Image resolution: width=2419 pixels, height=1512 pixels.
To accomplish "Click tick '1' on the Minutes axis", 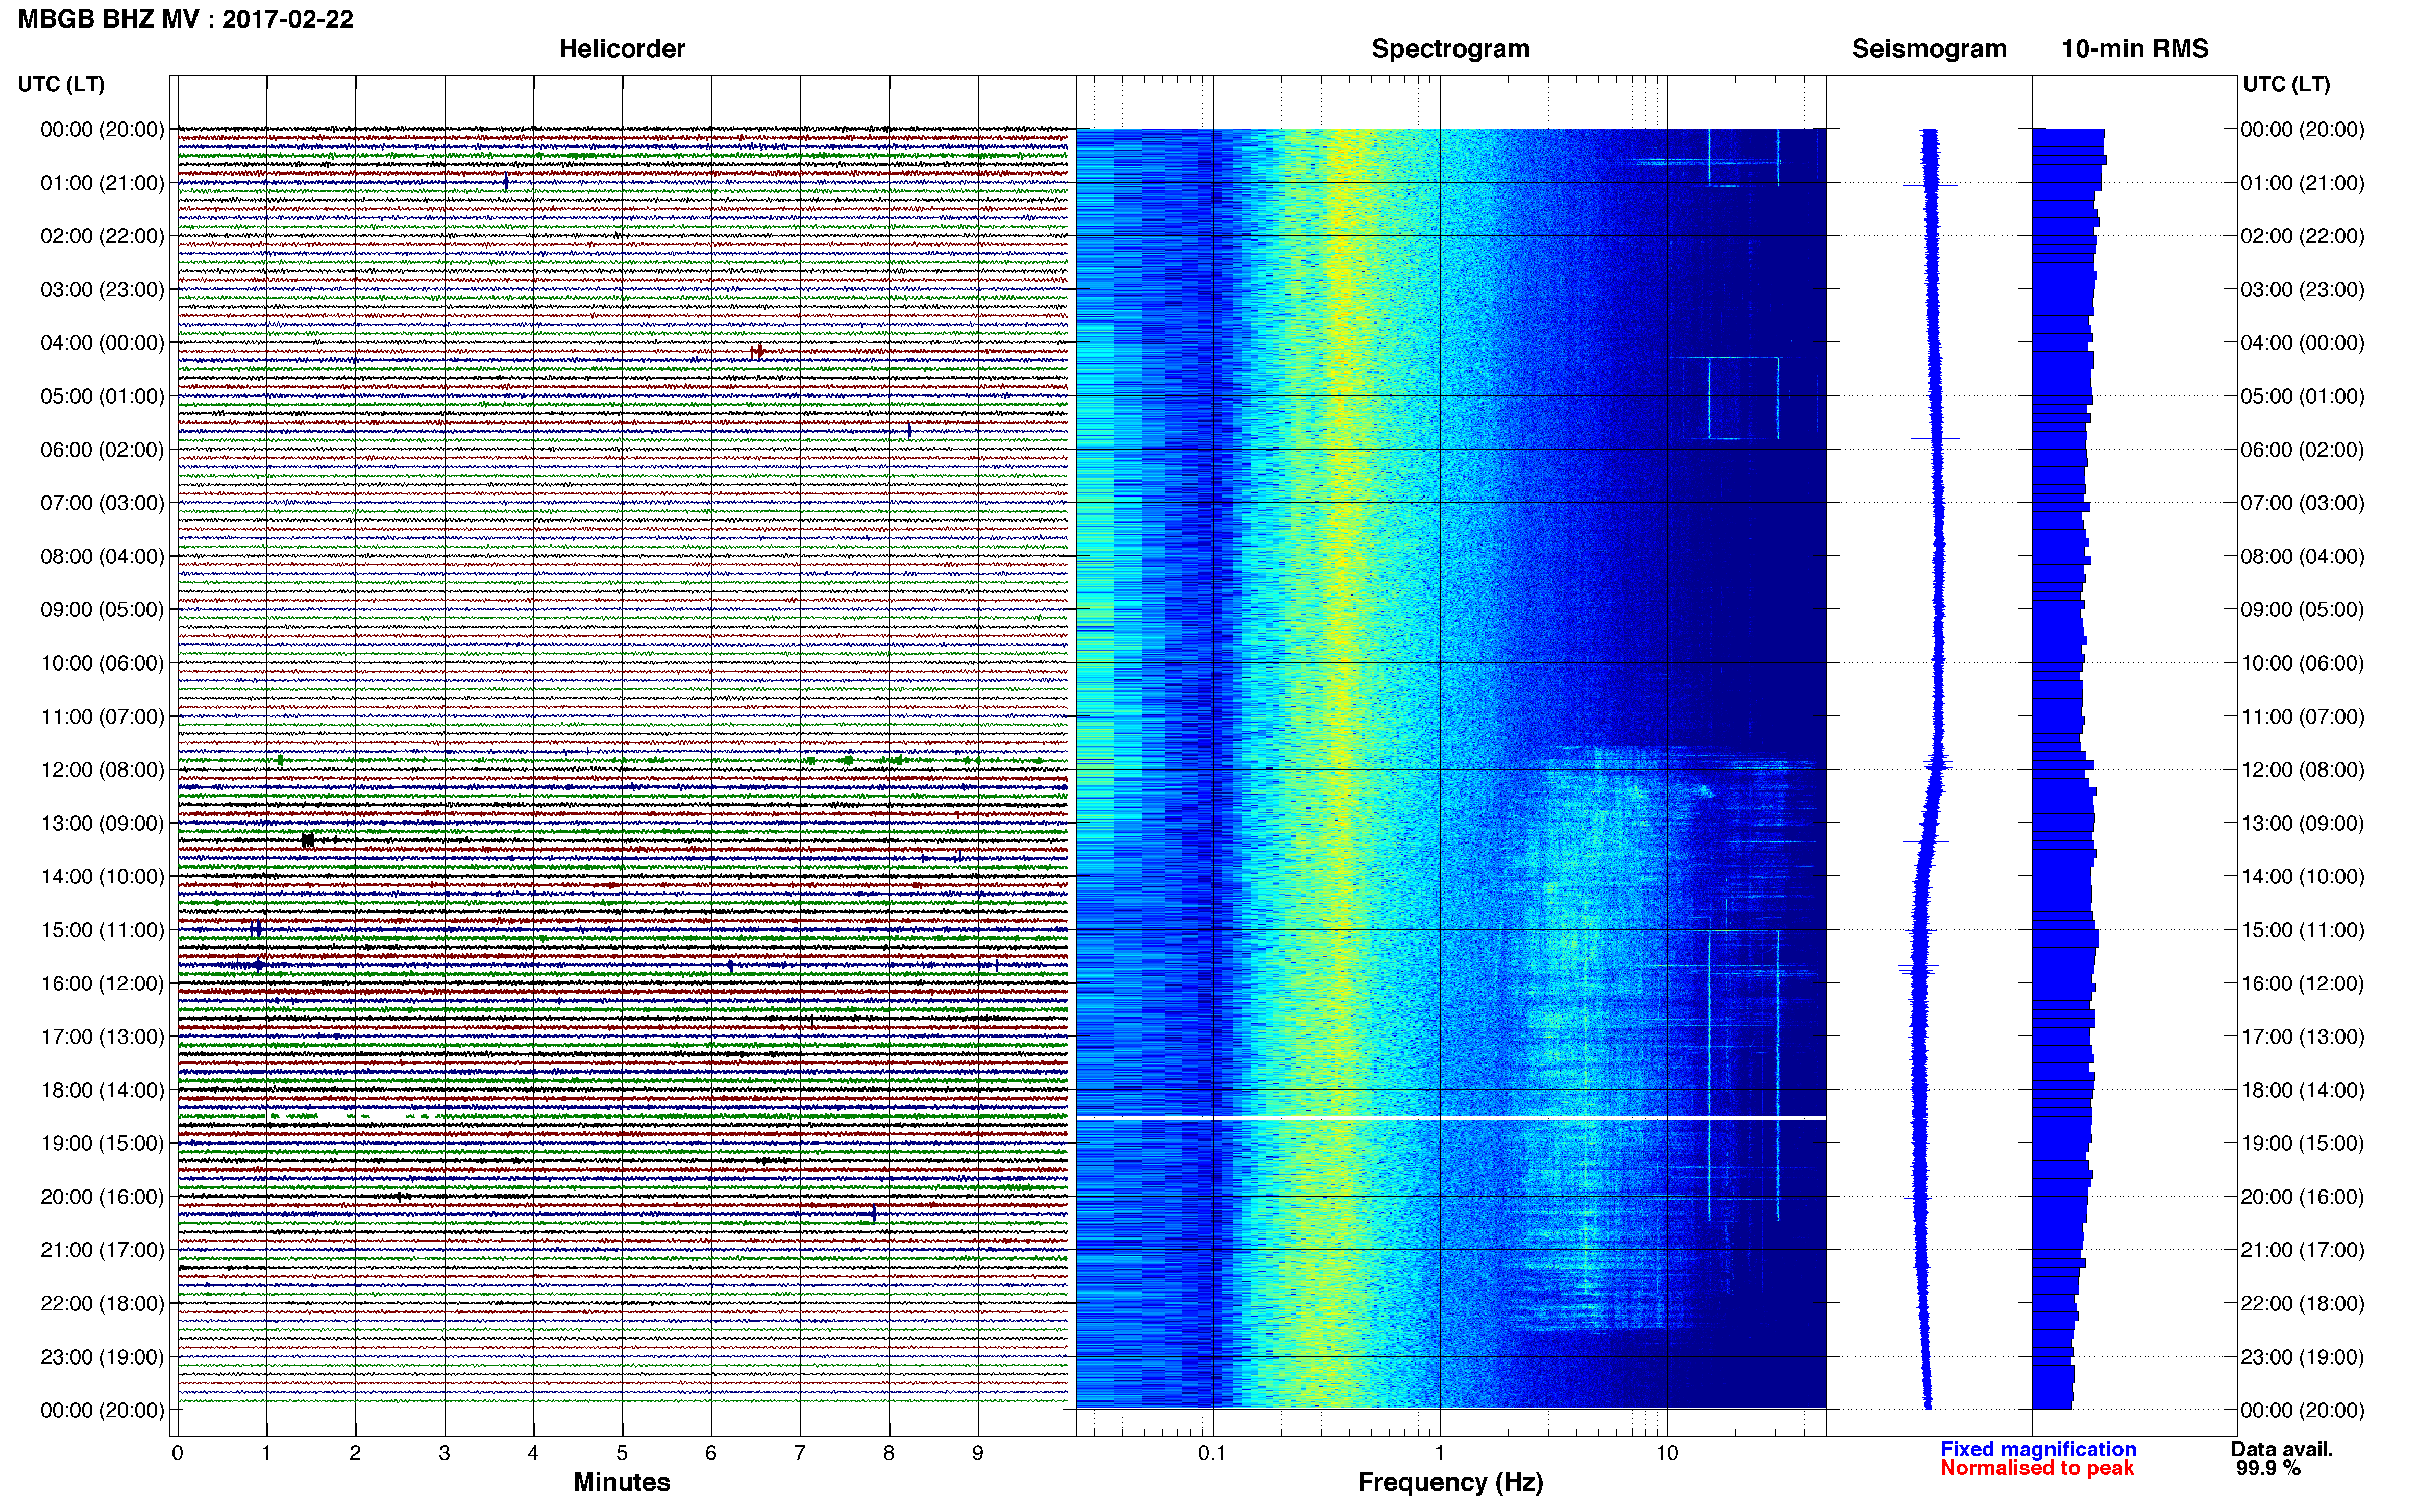I will pyautogui.click(x=266, y=1454).
